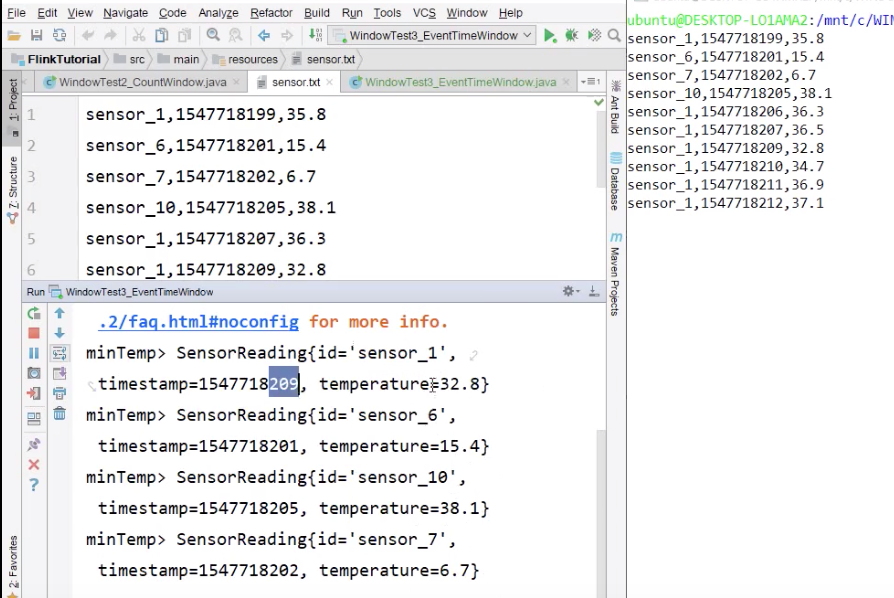Print the console output with the printer icon
This screenshot has height=598, width=894.
click(59, 393)
